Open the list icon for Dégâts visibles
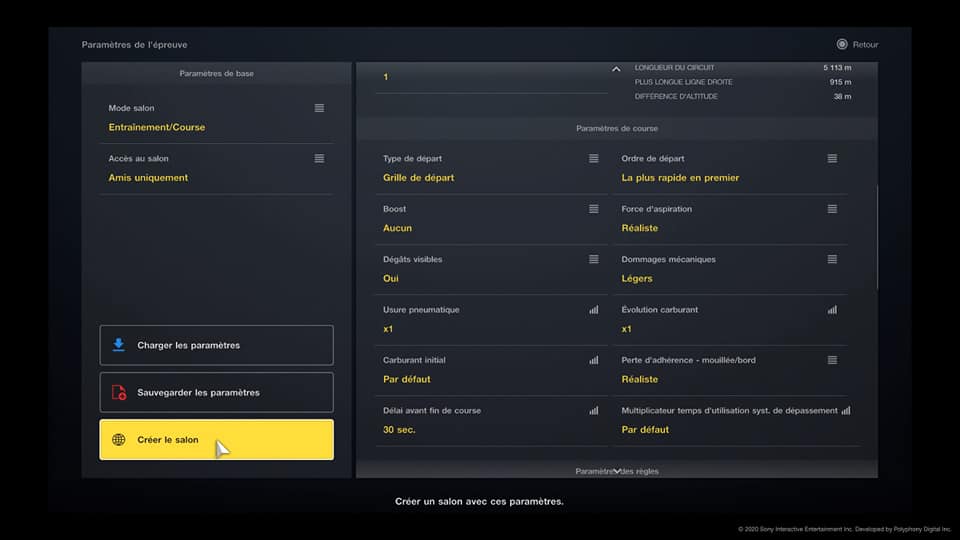The height and width of the screenshot is (540, 960). (x=593, y=259)
